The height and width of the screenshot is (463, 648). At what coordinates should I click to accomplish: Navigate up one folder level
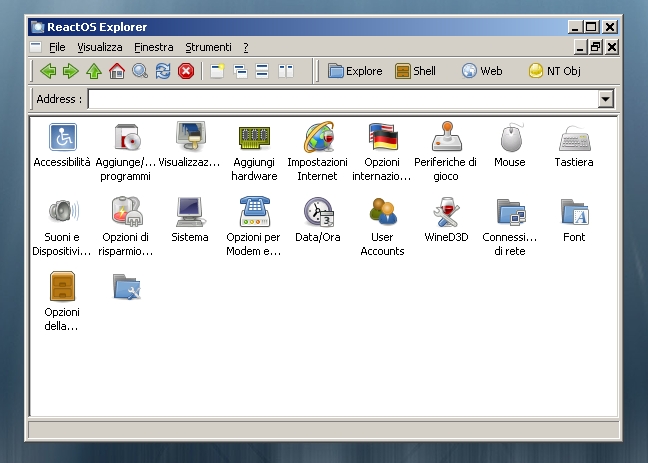pyautogui.click(x=94, y=71)
